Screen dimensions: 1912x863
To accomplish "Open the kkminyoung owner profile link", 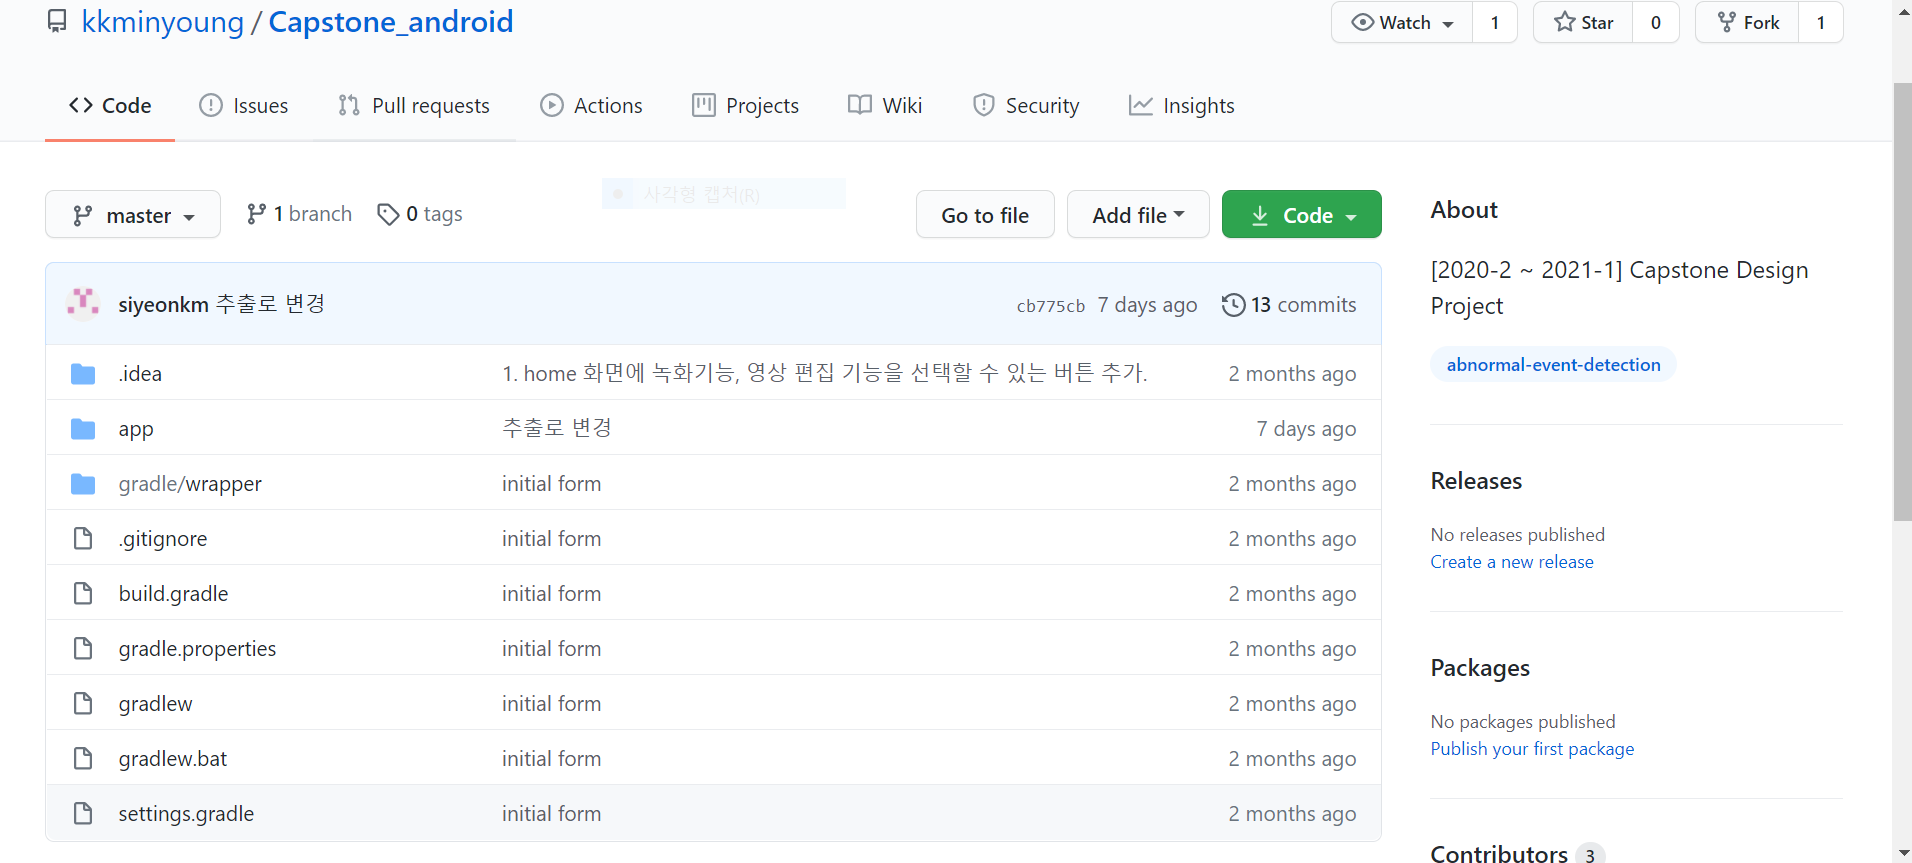I will point(163,21).
